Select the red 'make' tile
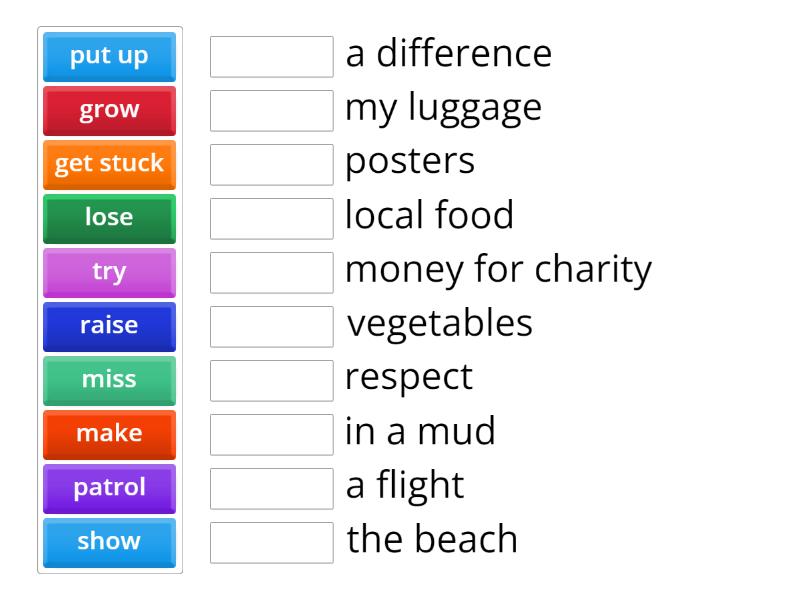This screenshot has height=600, width=800. [x=109, y=435]
